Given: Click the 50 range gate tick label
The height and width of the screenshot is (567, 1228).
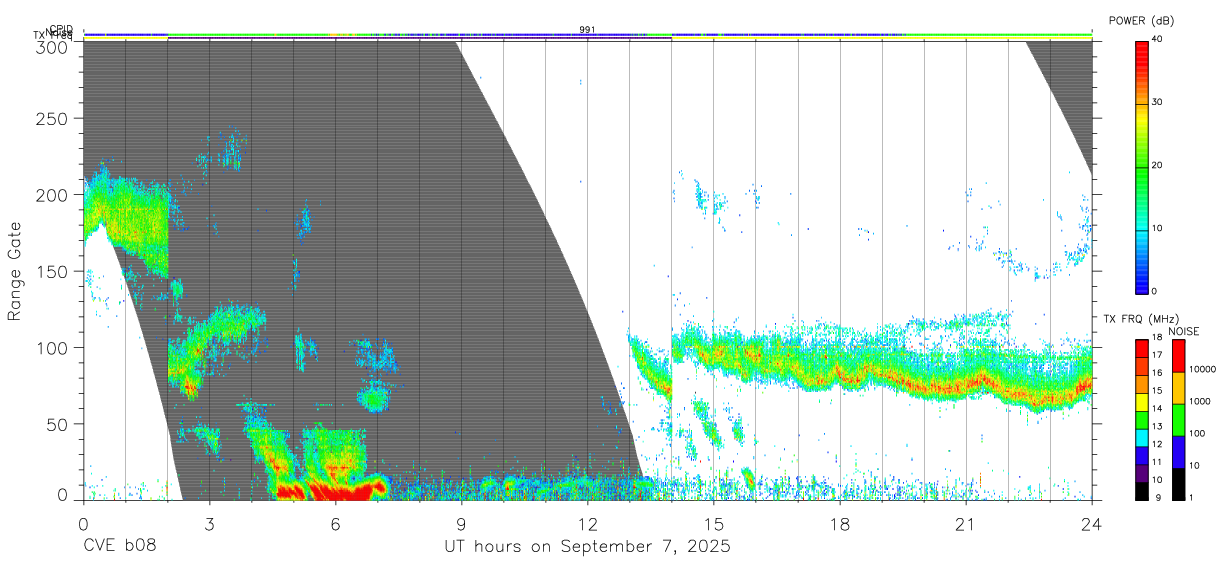Looking at the screenshot, I should click(58, 424).
